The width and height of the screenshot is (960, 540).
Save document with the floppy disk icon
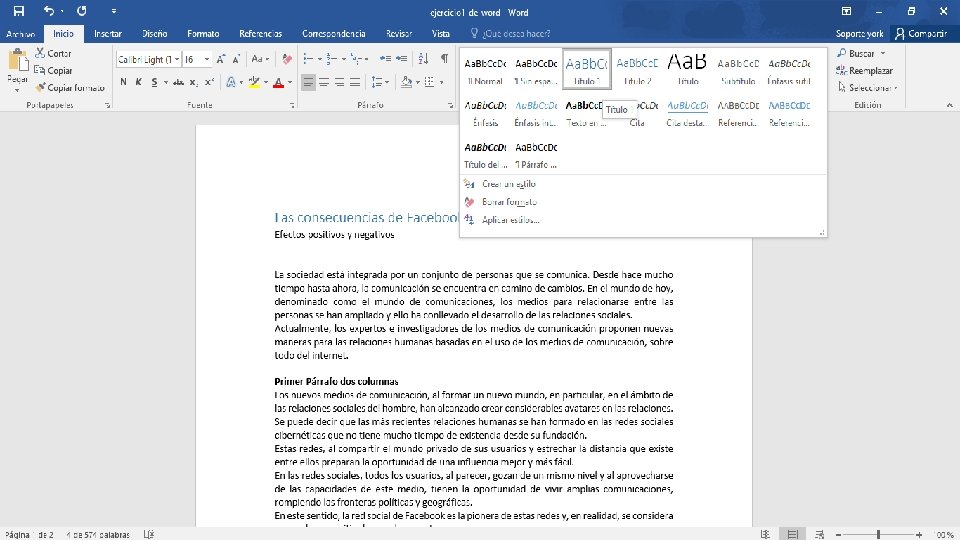coord(18,11)
